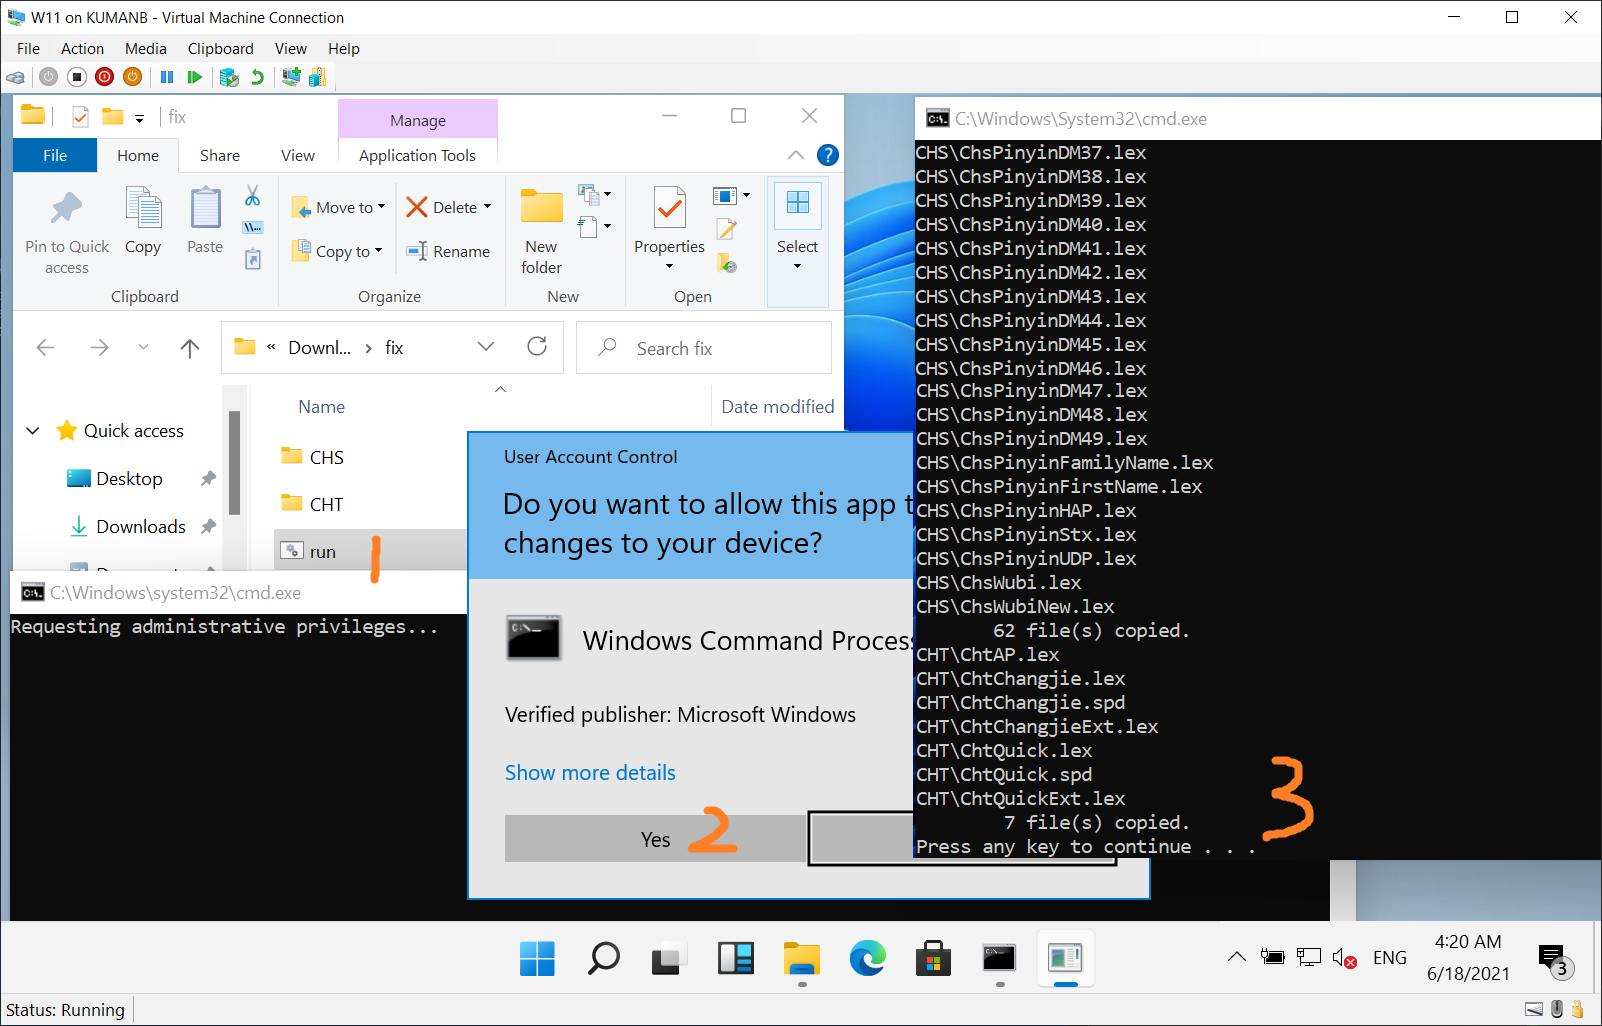
Task: Open Customize Quick Access Toolbar arrow
Action: click(x=139, y=118)
